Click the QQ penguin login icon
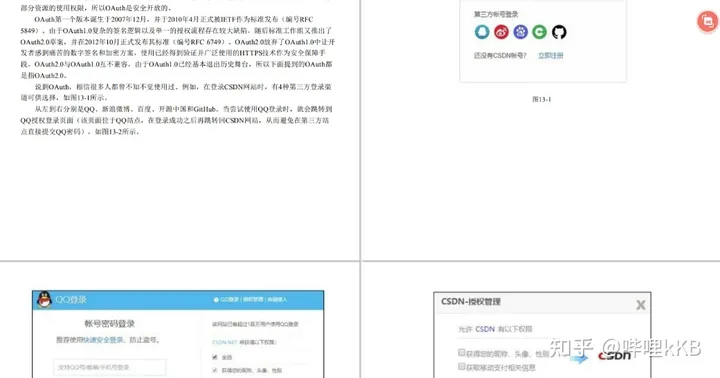The image size is (720, 378). [x=482, y=32]
